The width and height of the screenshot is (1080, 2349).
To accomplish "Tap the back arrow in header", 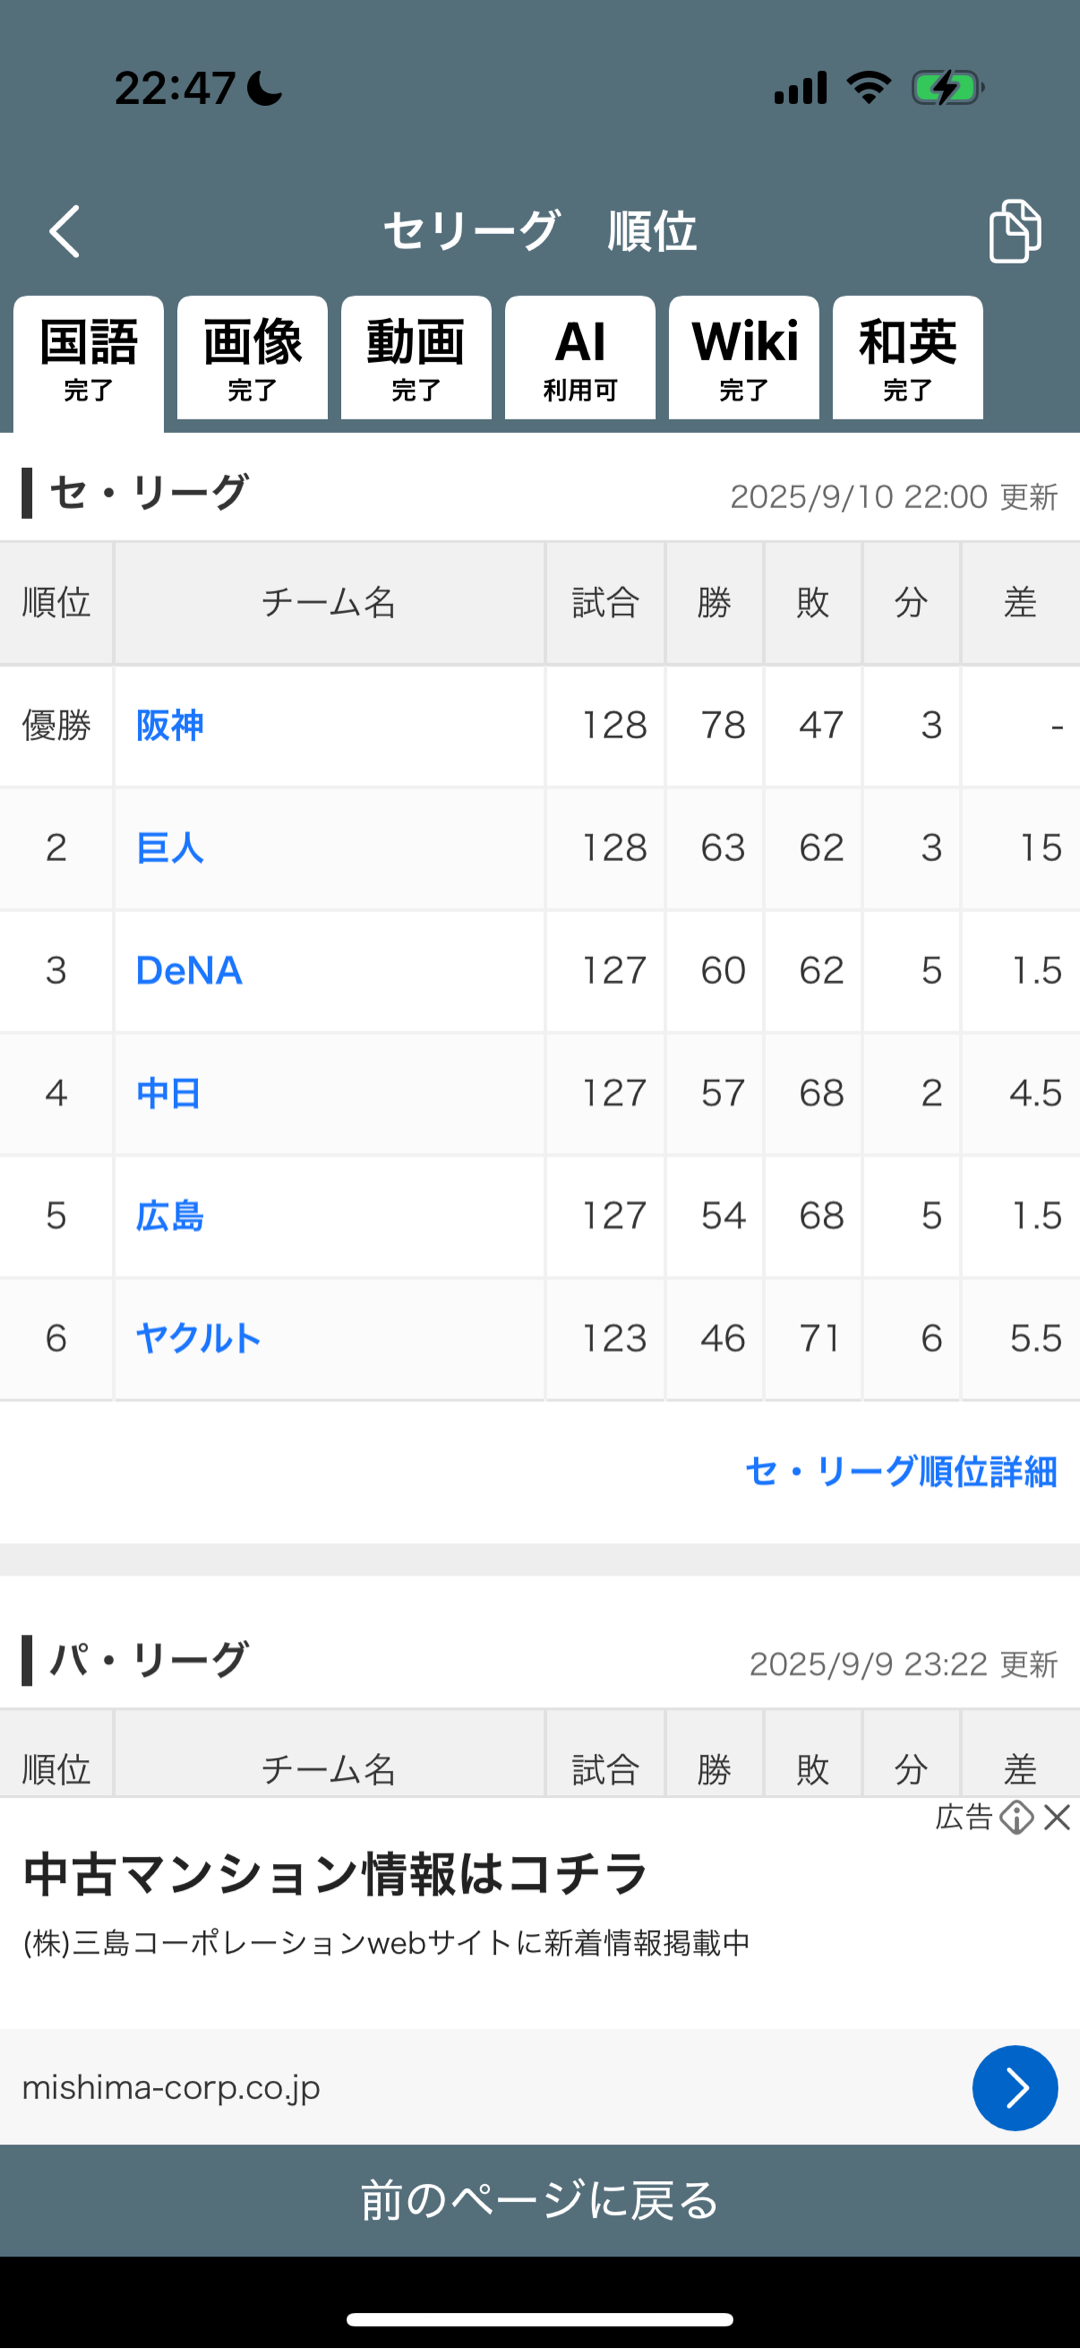I will point(66,232).
